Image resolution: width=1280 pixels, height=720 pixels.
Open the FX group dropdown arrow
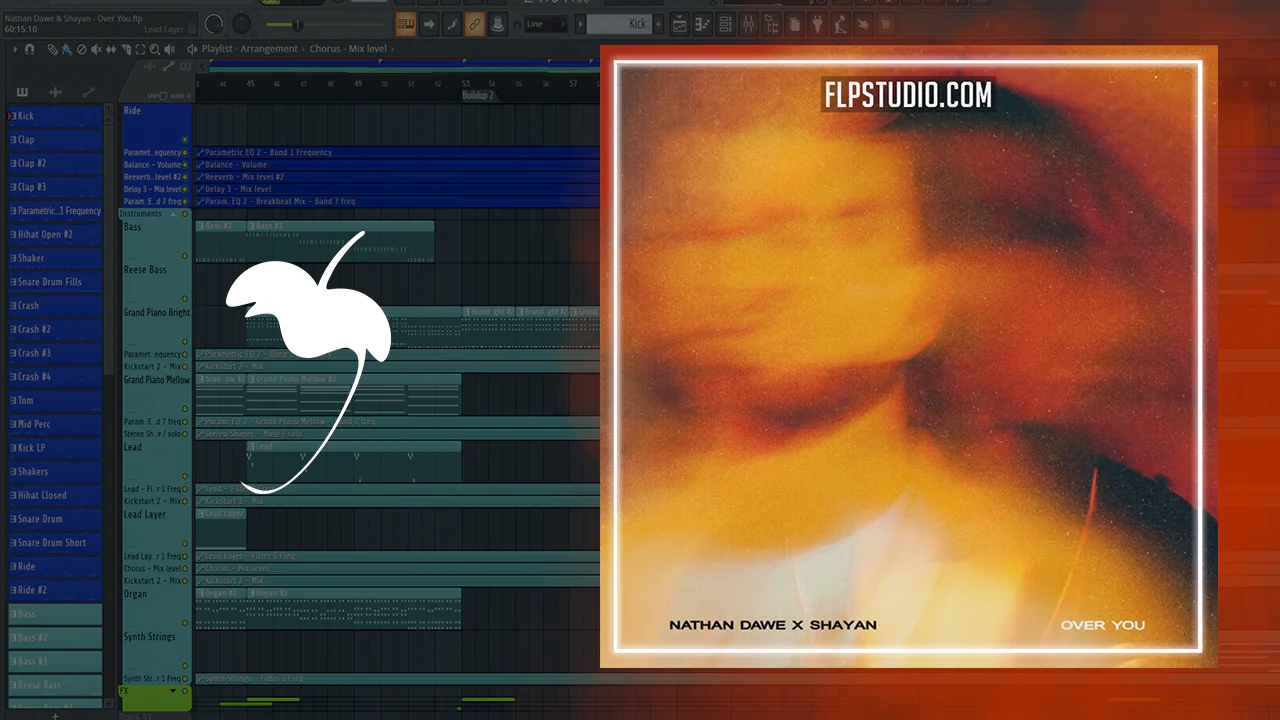pos(172,691)
